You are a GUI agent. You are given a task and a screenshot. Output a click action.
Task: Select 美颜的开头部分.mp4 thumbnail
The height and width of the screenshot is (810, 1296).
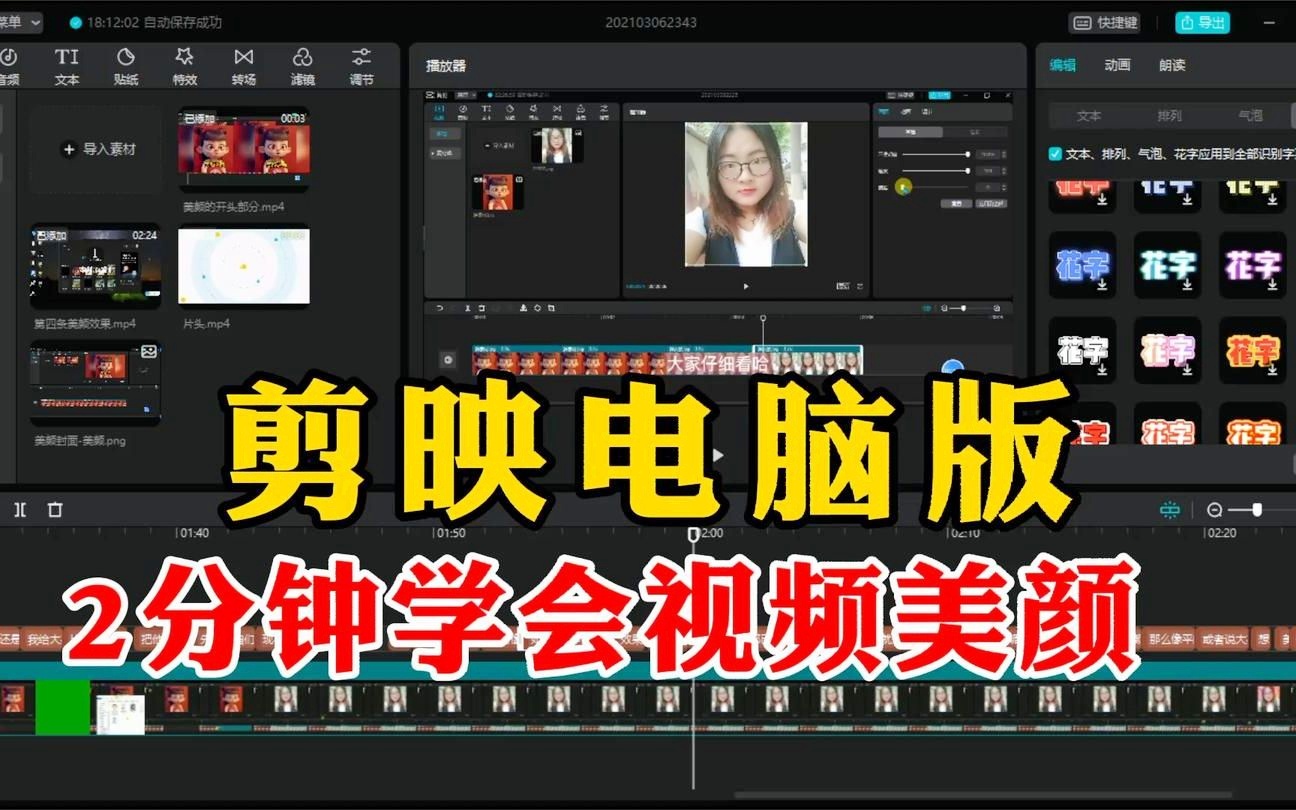pos(244,149)
